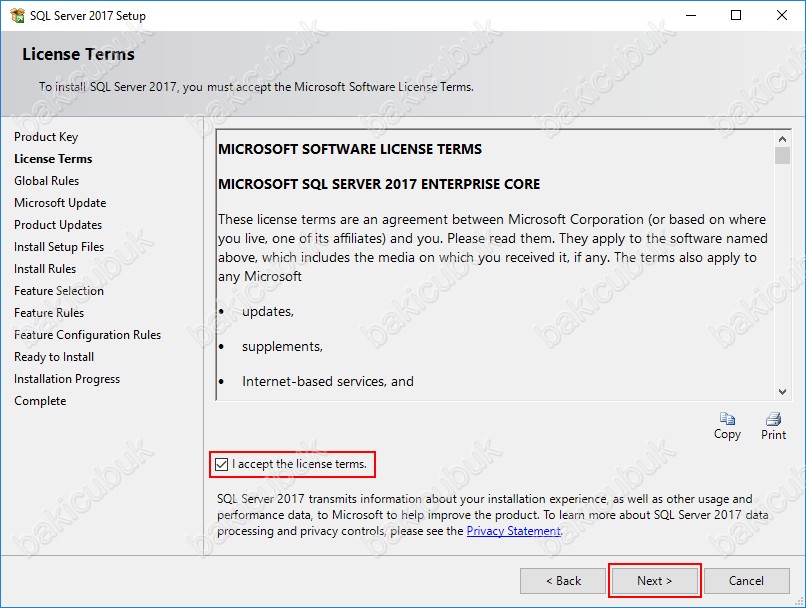Select Complete step in sidebar
The height and width of the screenshot is (608, 806).
[x=40, y=401]
